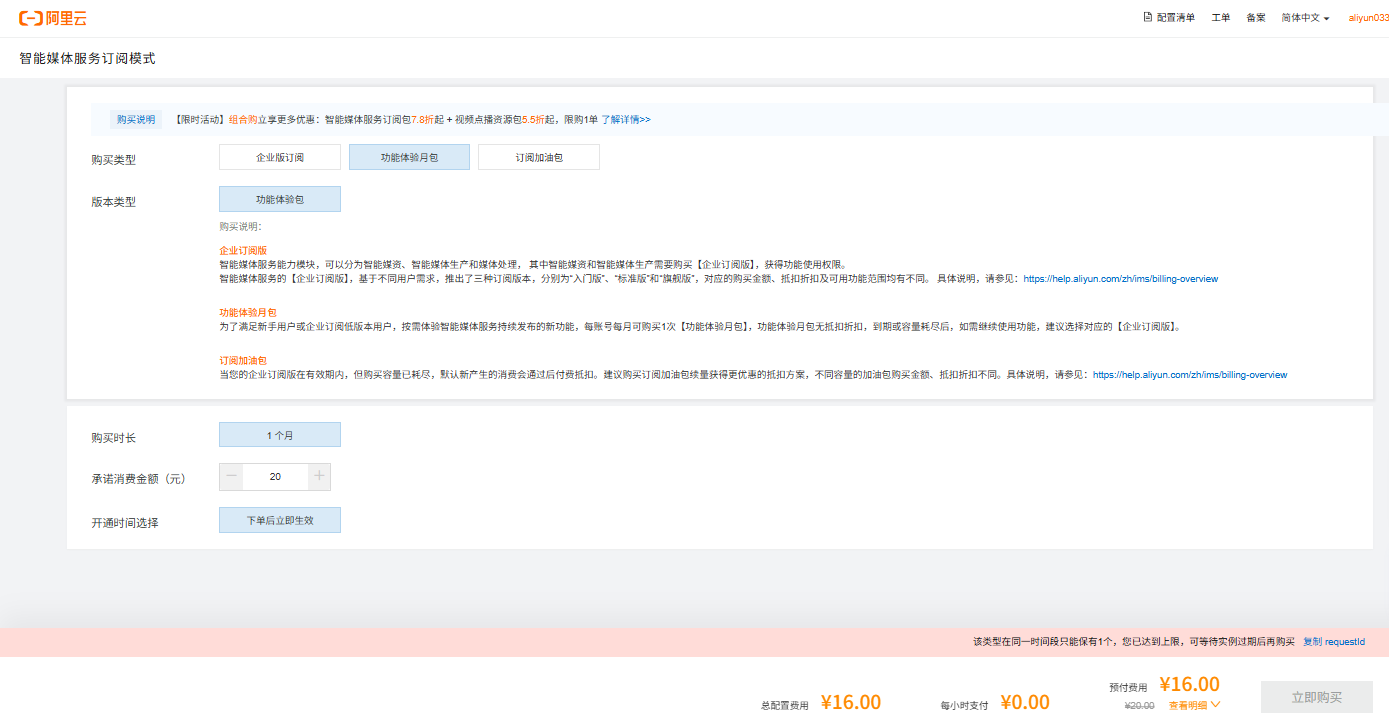Click the struck-through ¥20.00 price
Screen dimensions: 1389x727
pyautogui.click(x=1140, y=705)
